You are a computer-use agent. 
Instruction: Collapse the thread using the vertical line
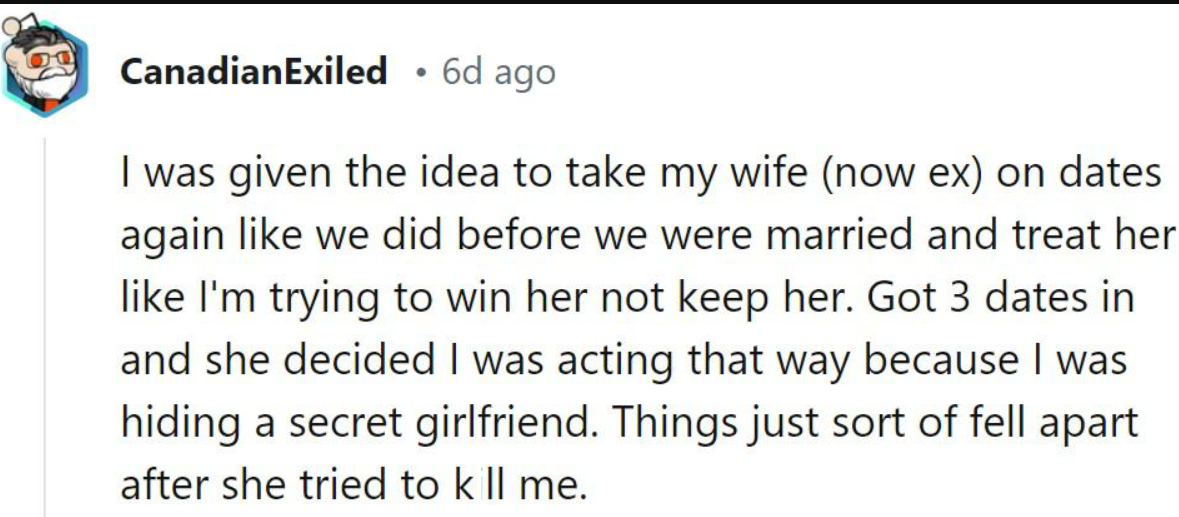[45, 330]
